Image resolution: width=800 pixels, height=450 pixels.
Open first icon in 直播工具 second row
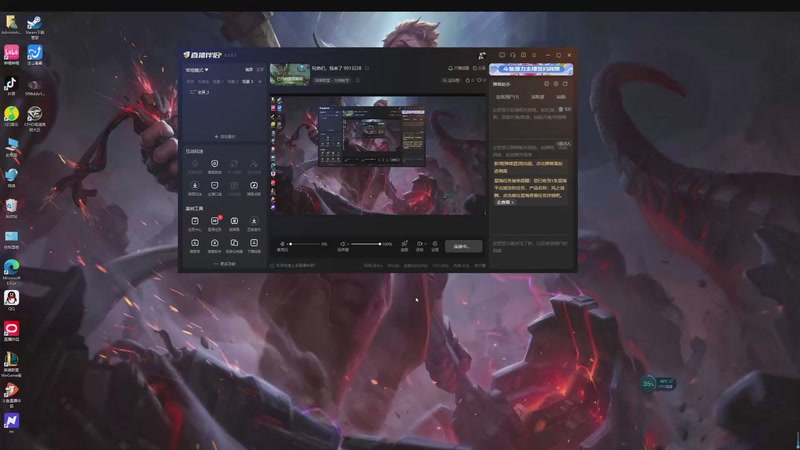[x=195, y=245]
